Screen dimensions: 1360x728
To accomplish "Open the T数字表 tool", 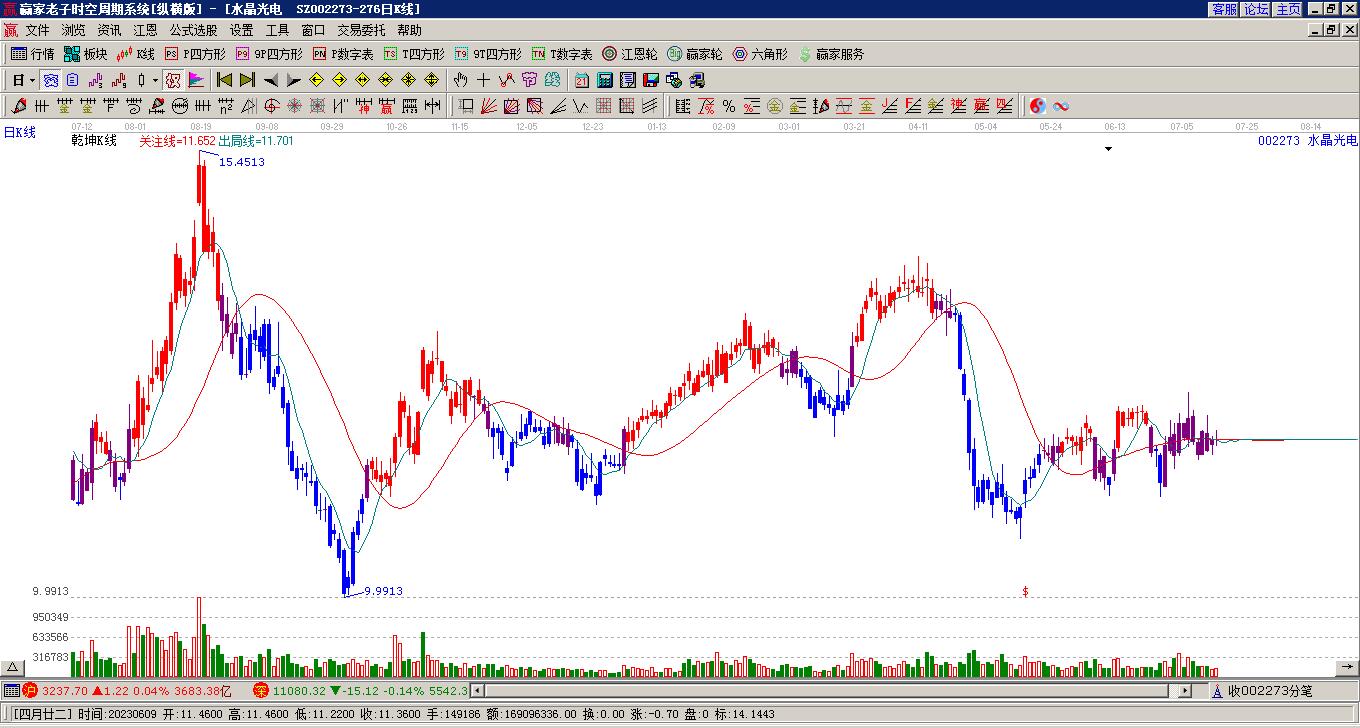I will tap(562, 54).
